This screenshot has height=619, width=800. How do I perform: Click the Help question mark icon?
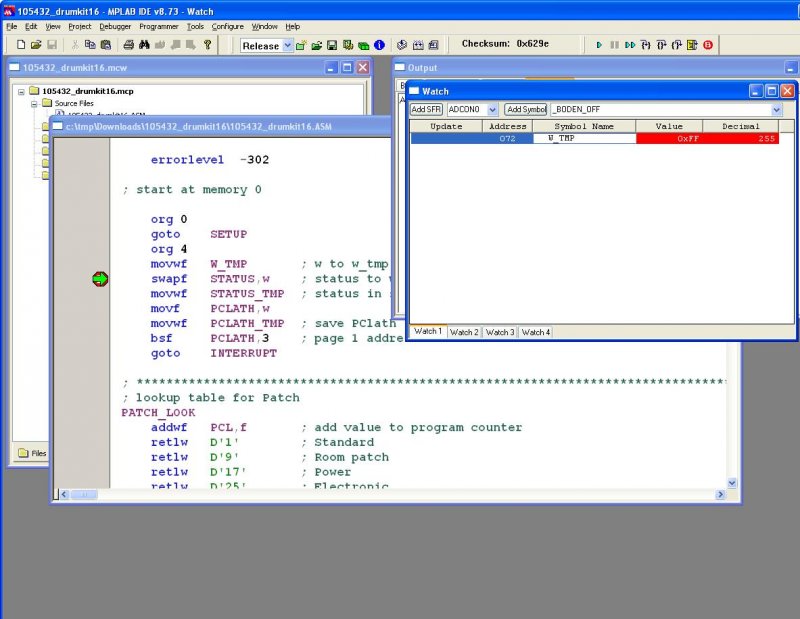[207, 45]
